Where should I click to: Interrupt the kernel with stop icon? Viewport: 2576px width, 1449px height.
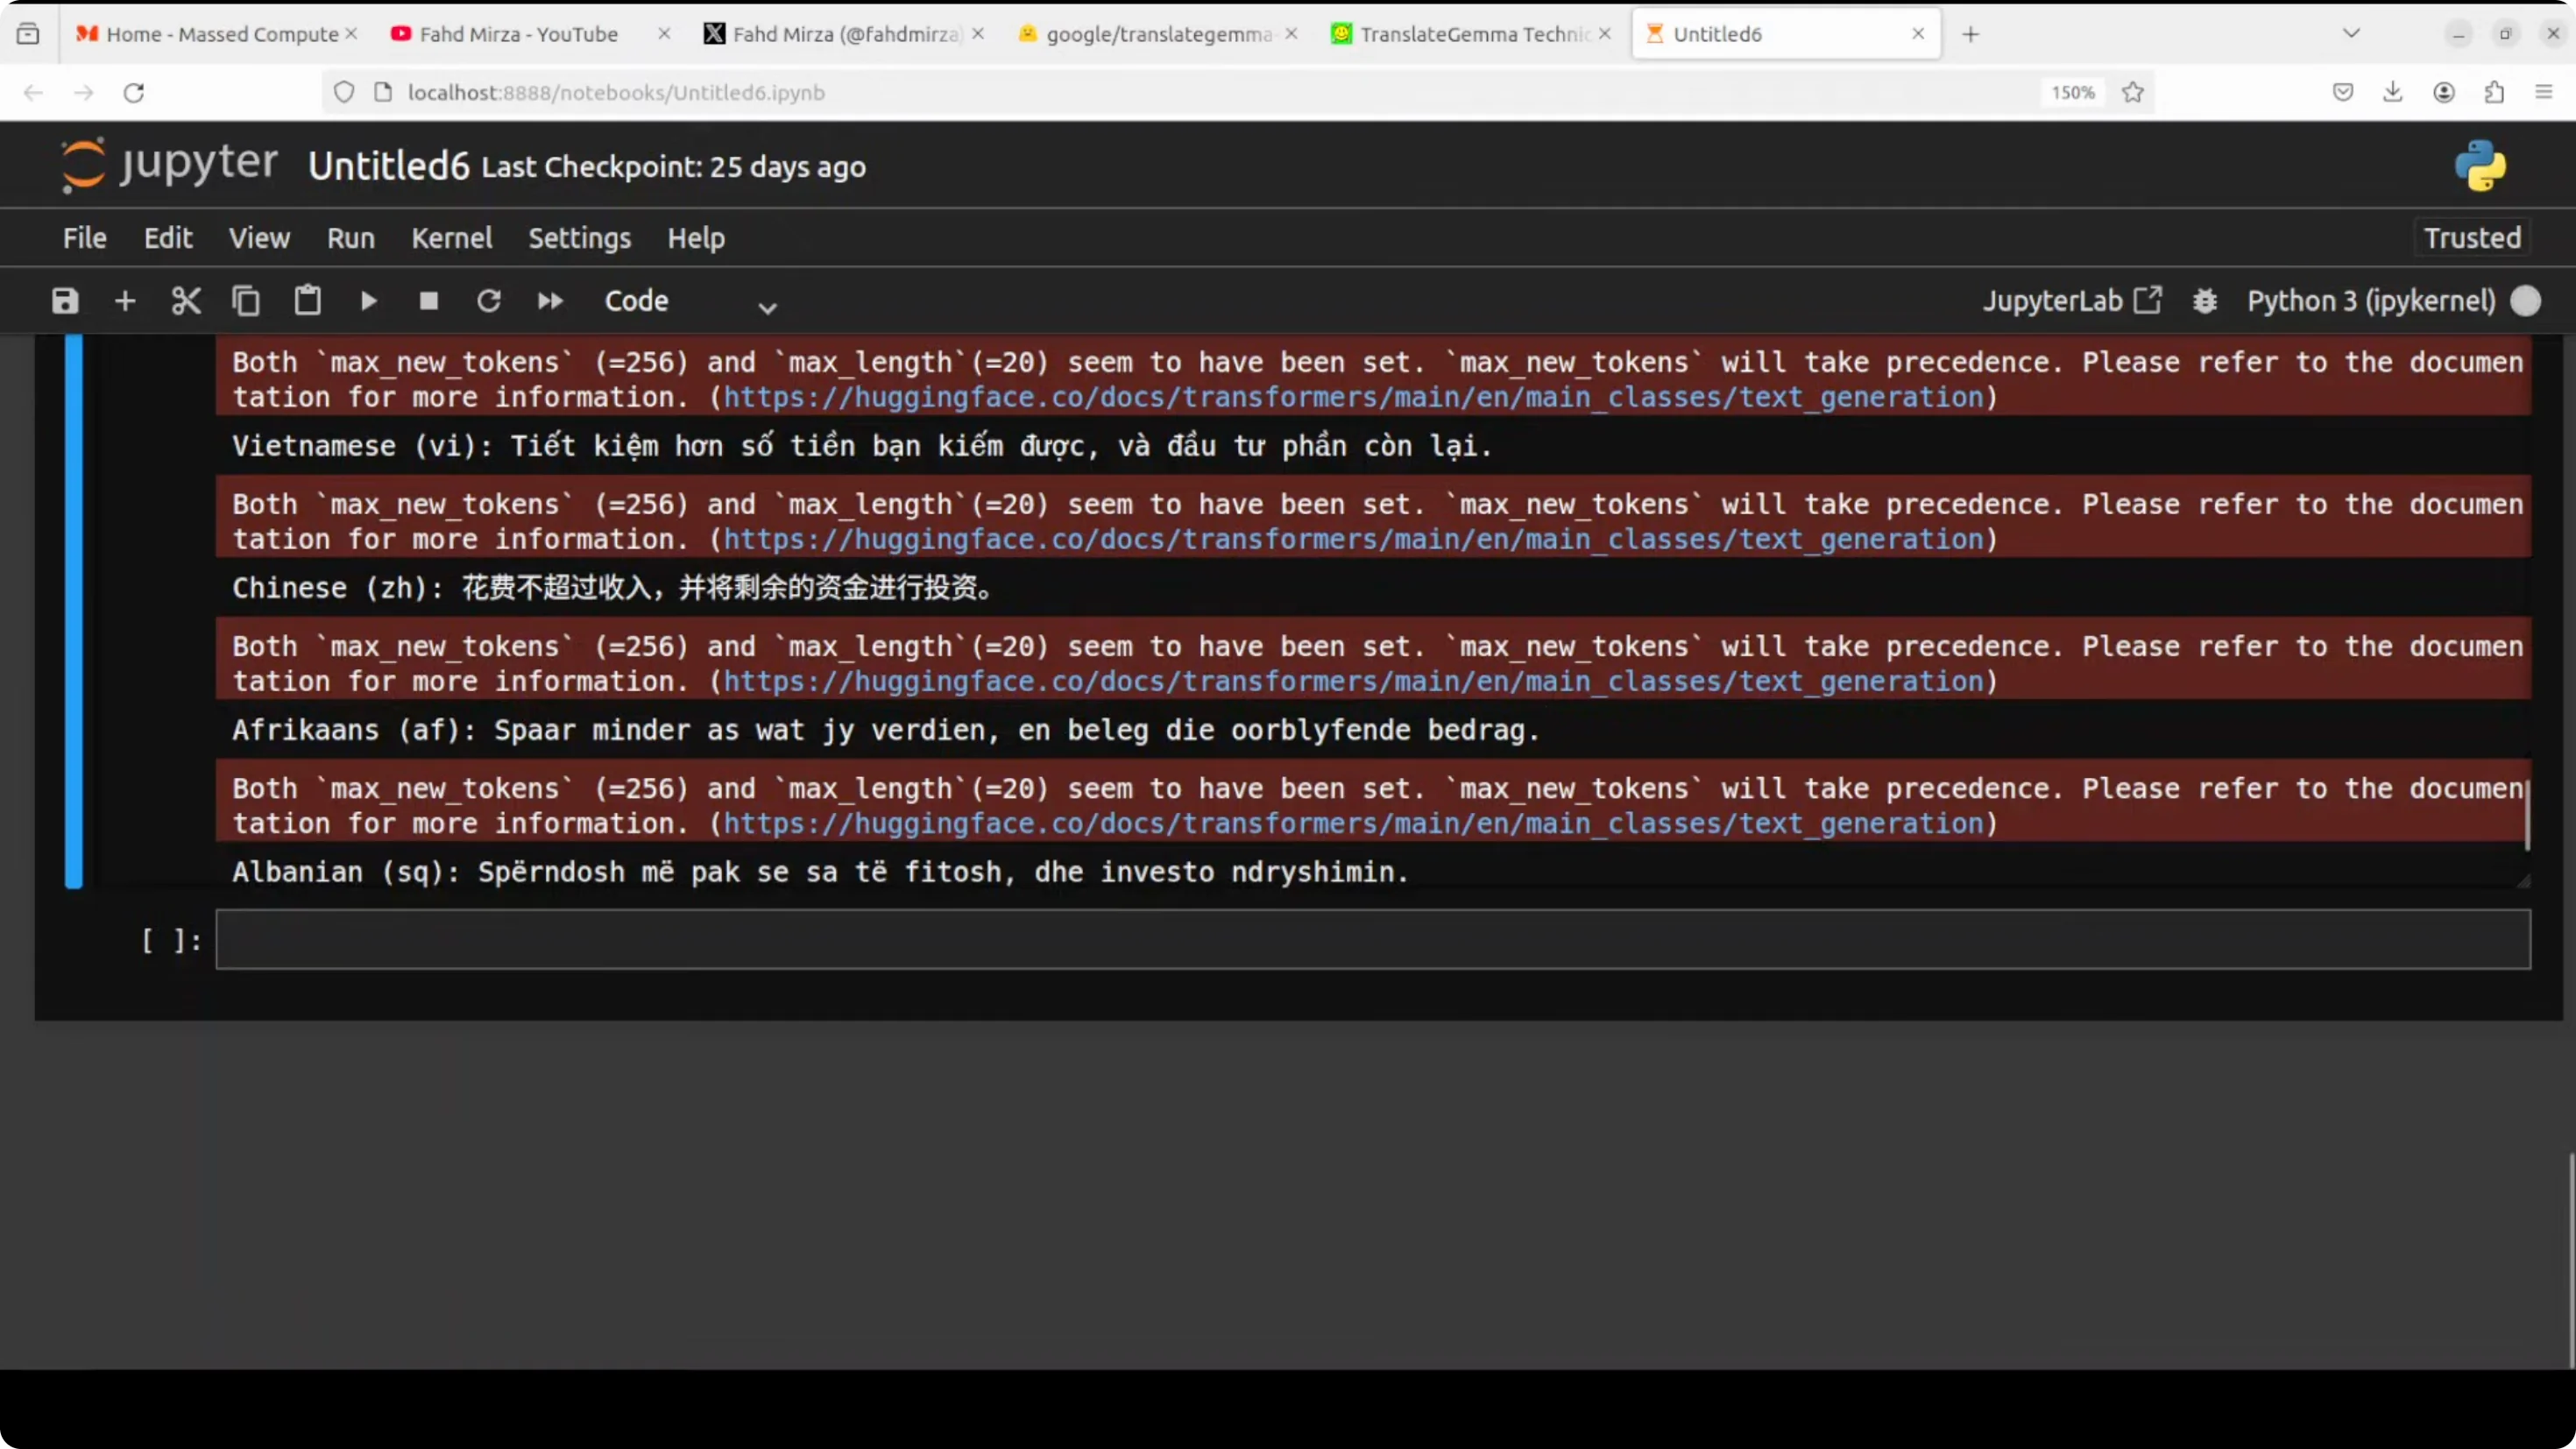coord(429,301)
